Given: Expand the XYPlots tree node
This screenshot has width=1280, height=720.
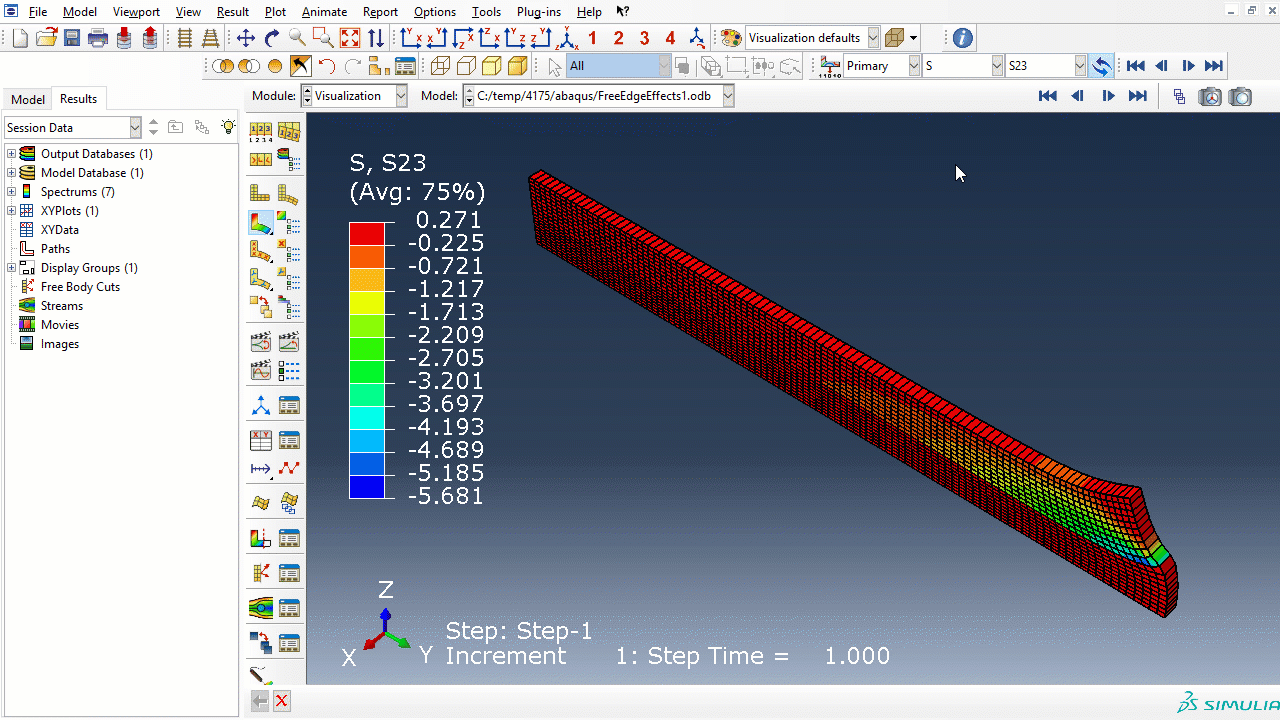Looking at the screenshot, I should (x=11, y=211).
